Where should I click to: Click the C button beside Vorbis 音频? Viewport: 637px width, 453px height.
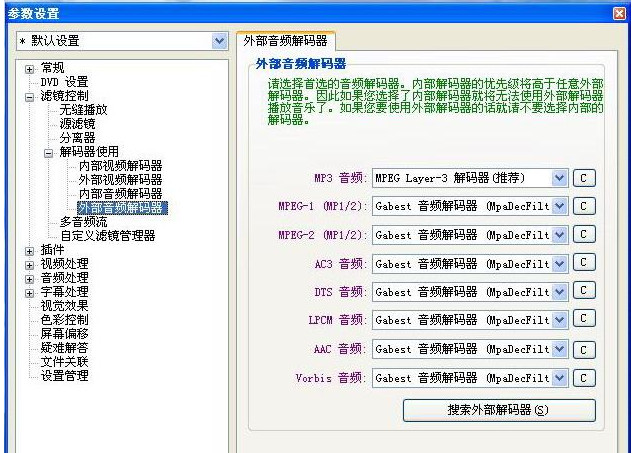coord(584,378)
